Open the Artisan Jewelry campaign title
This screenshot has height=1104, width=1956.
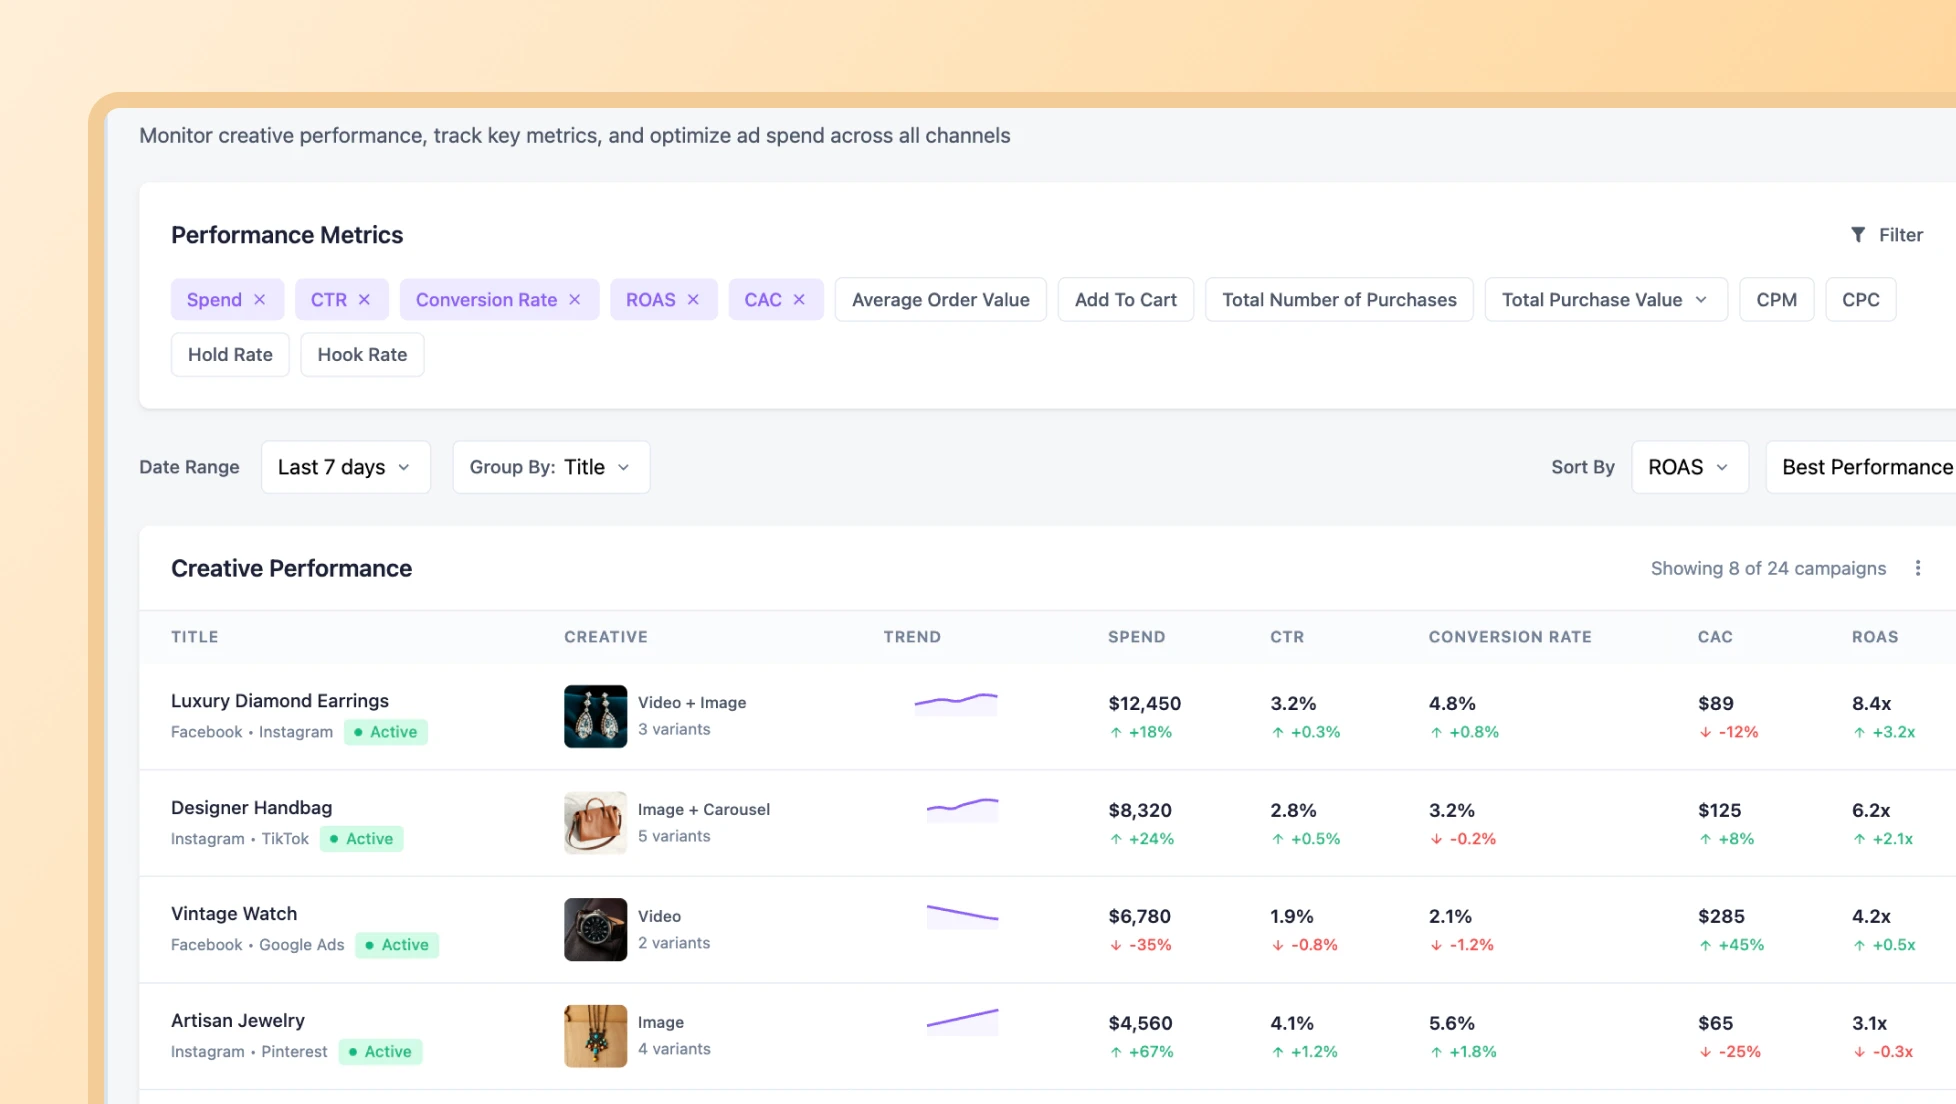coord(238,1021)
